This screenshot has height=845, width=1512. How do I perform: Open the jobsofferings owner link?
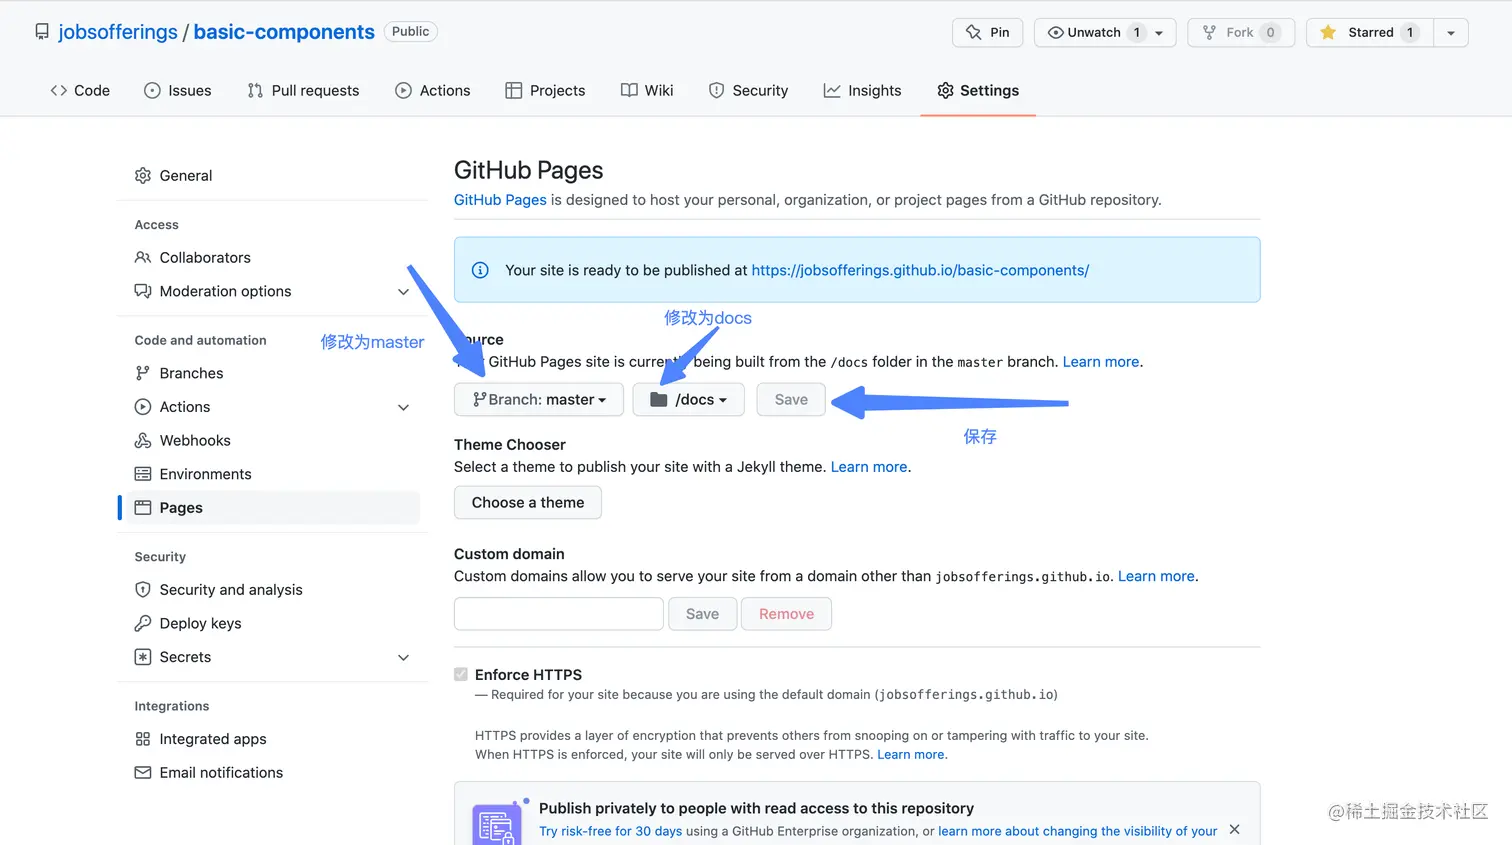[118, 32]
